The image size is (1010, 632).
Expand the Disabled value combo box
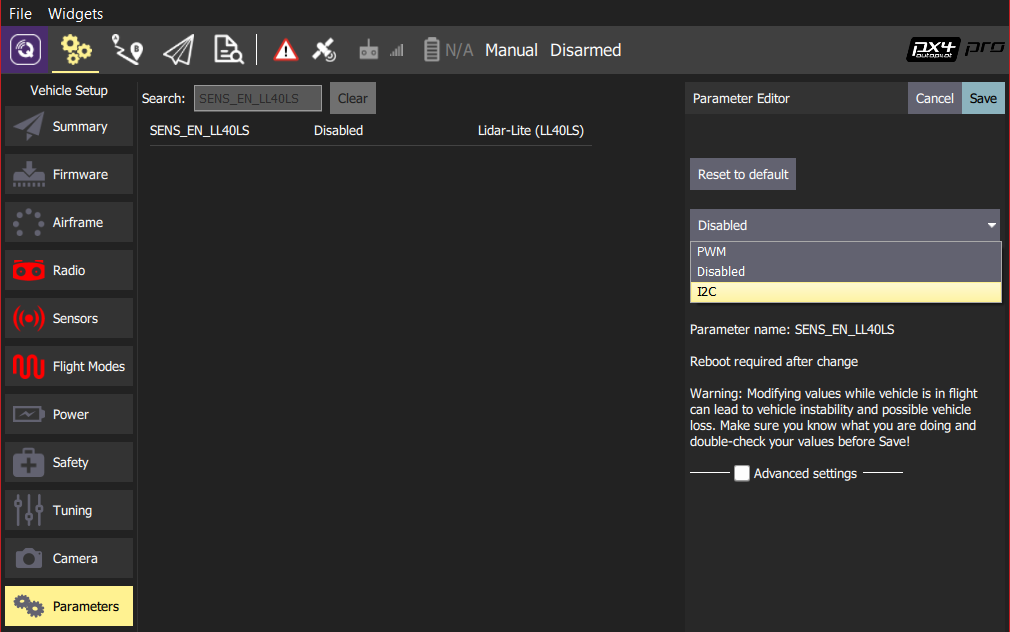(x=844, y=225)
